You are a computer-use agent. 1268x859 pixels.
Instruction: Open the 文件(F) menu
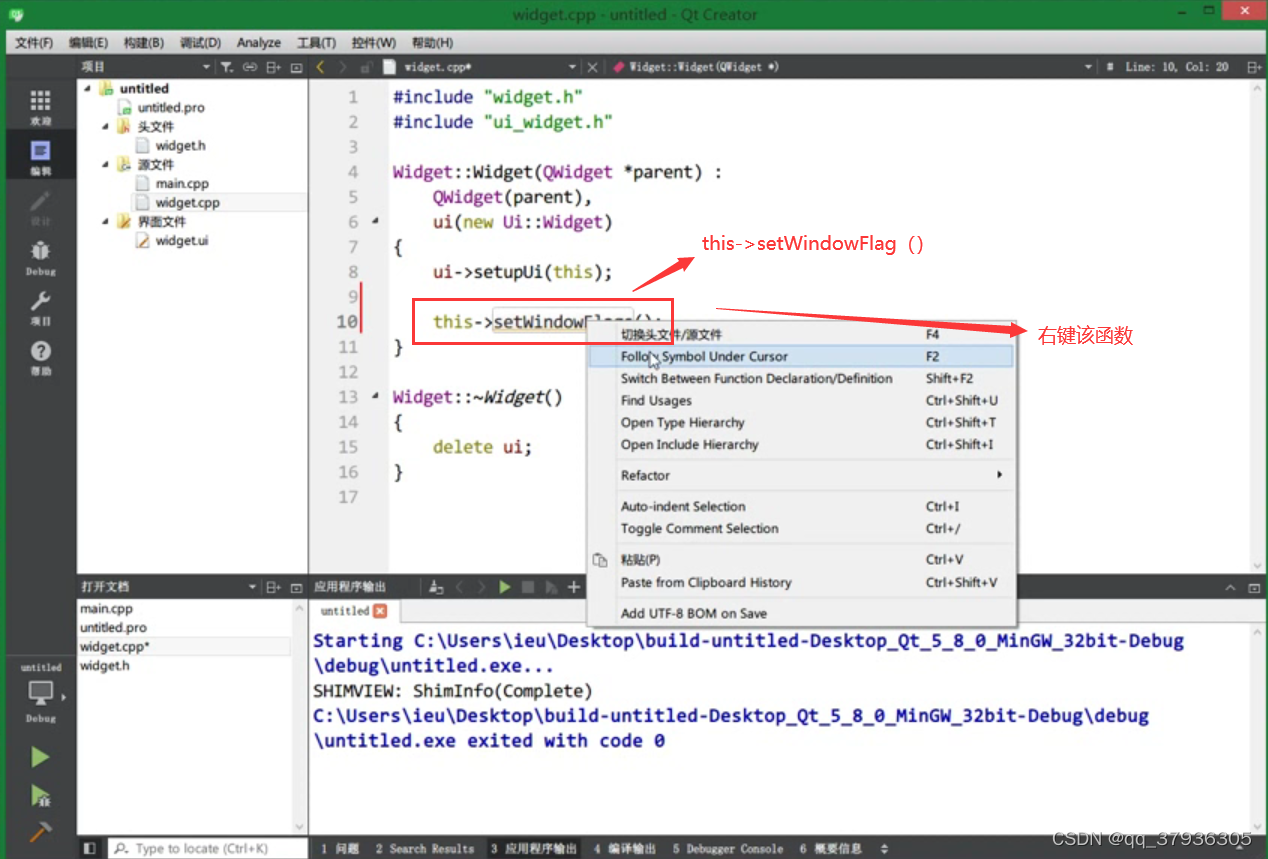click(x=34, y=43)
